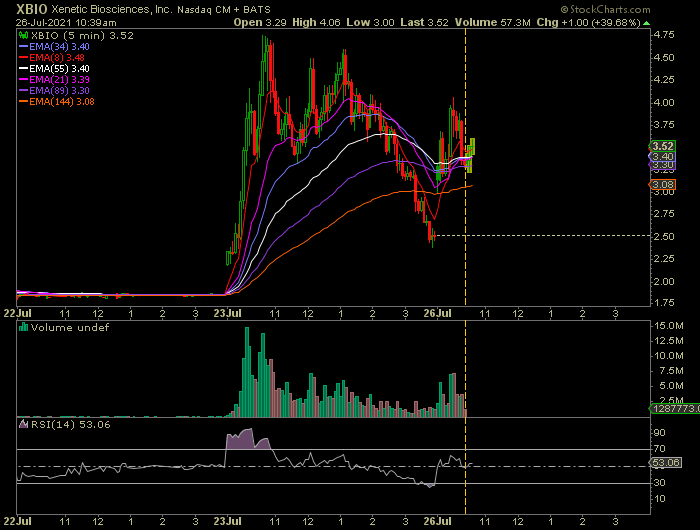Click the green 3.52 last price tag on the price axis

[x=662, y=146]
